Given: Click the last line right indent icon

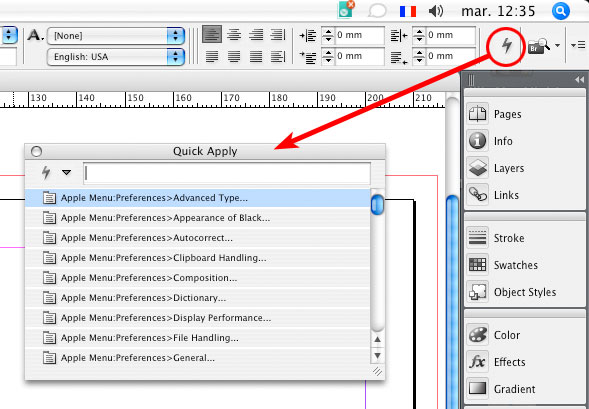Looking at the screenshot, I should click(399, 57).
